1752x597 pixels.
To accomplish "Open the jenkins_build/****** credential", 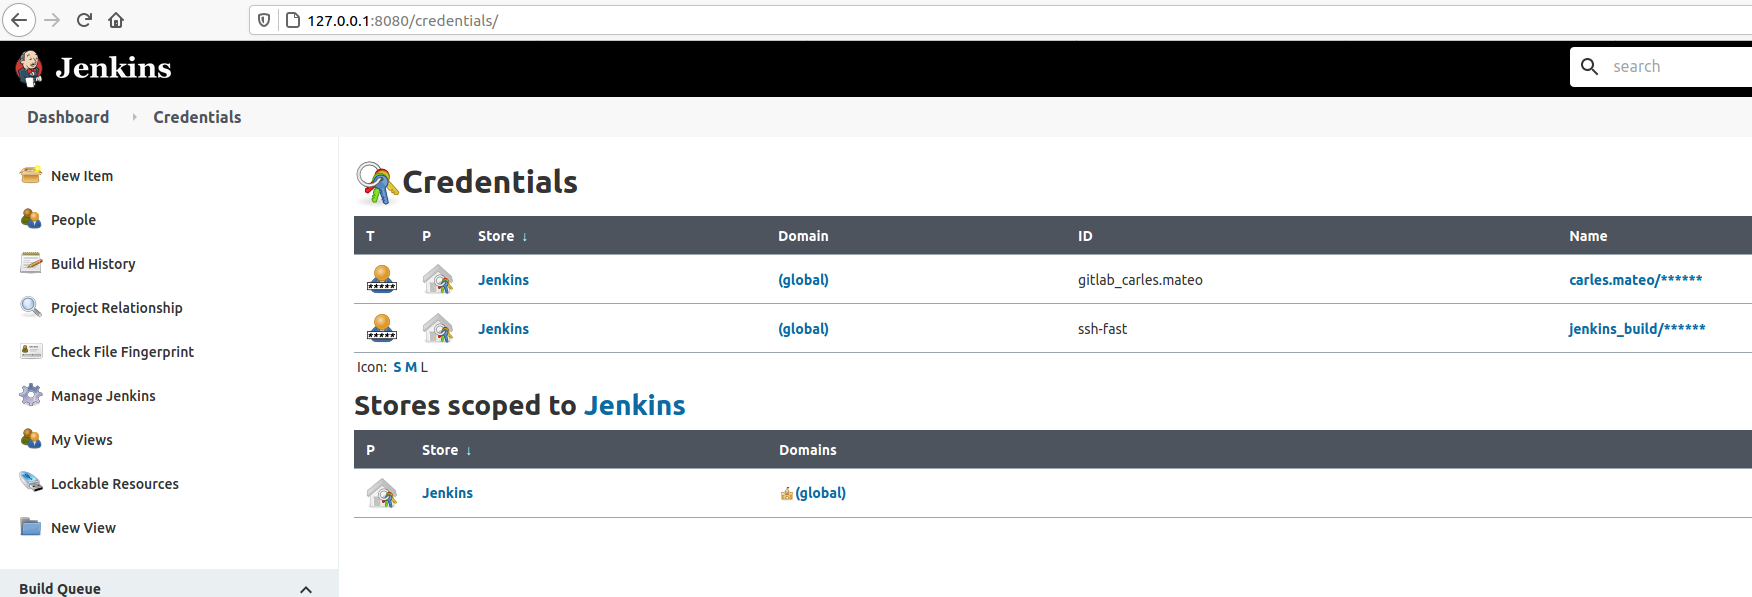I will (x=1637, y=329).
